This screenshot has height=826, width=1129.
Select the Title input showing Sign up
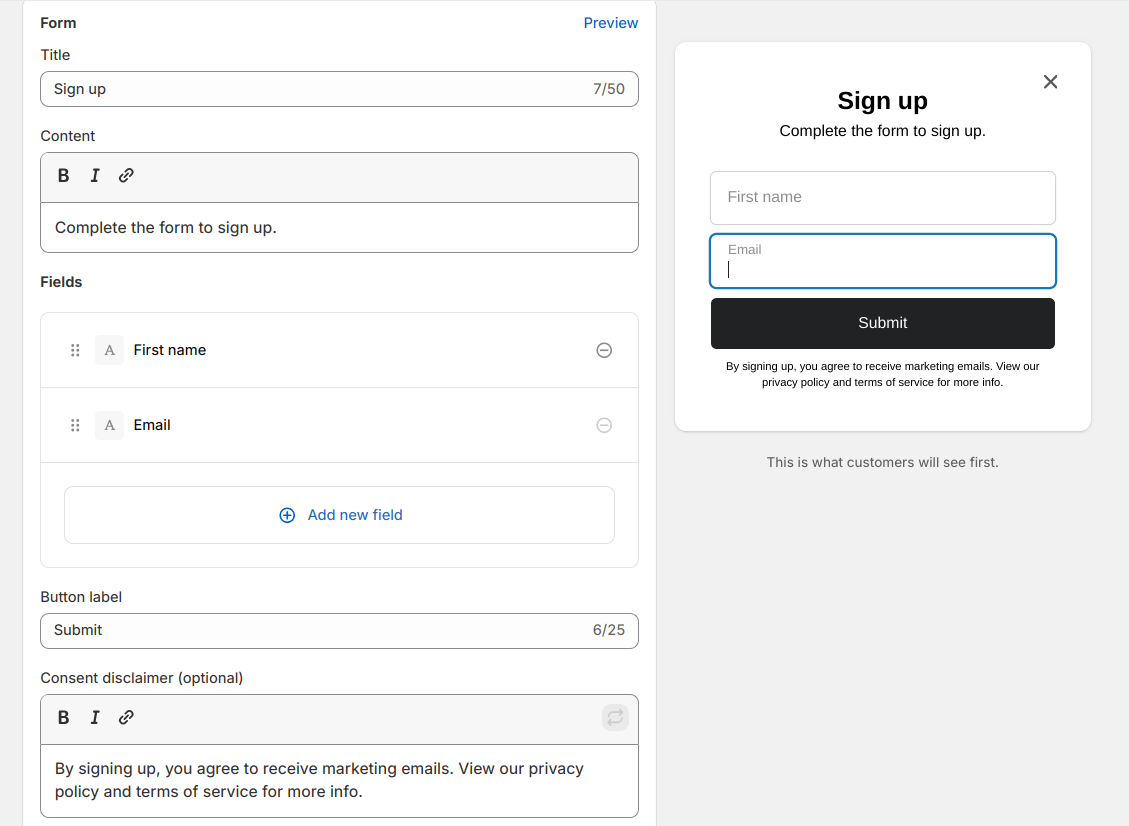tap(339, 89)
